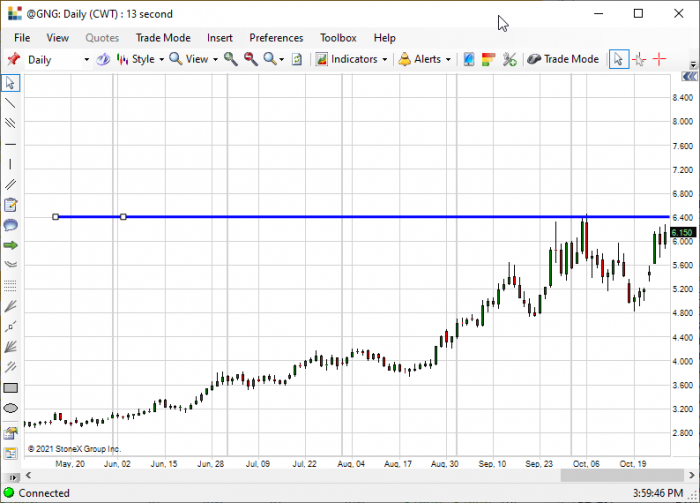Open the Toolbox menu
The height and width of the screenshot is (503, 700).
(x=338, y=38)
